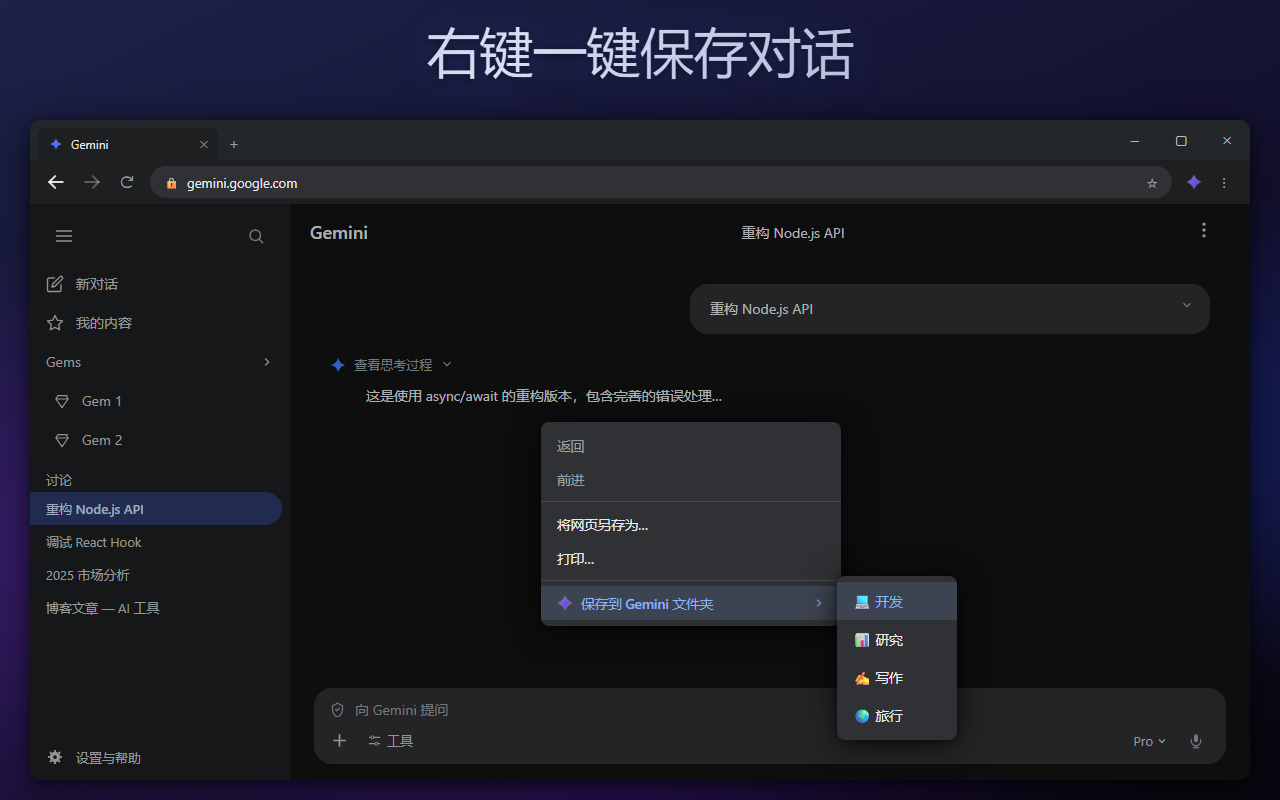Open 2025 市场分析 chat
This screenshot has width=1280, height=800.
(x=156, y=575)
